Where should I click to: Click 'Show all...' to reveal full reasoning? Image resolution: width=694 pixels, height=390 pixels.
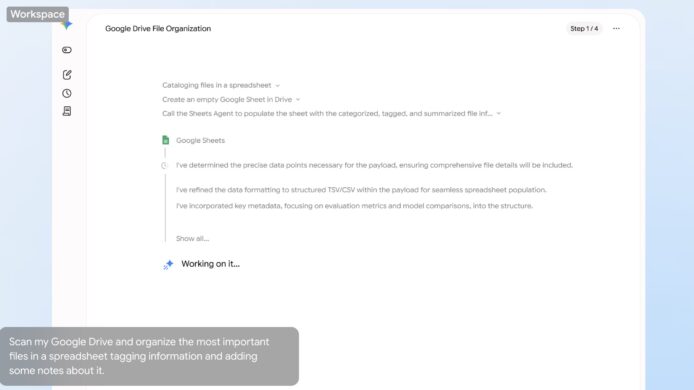click(x=193, y=238)
